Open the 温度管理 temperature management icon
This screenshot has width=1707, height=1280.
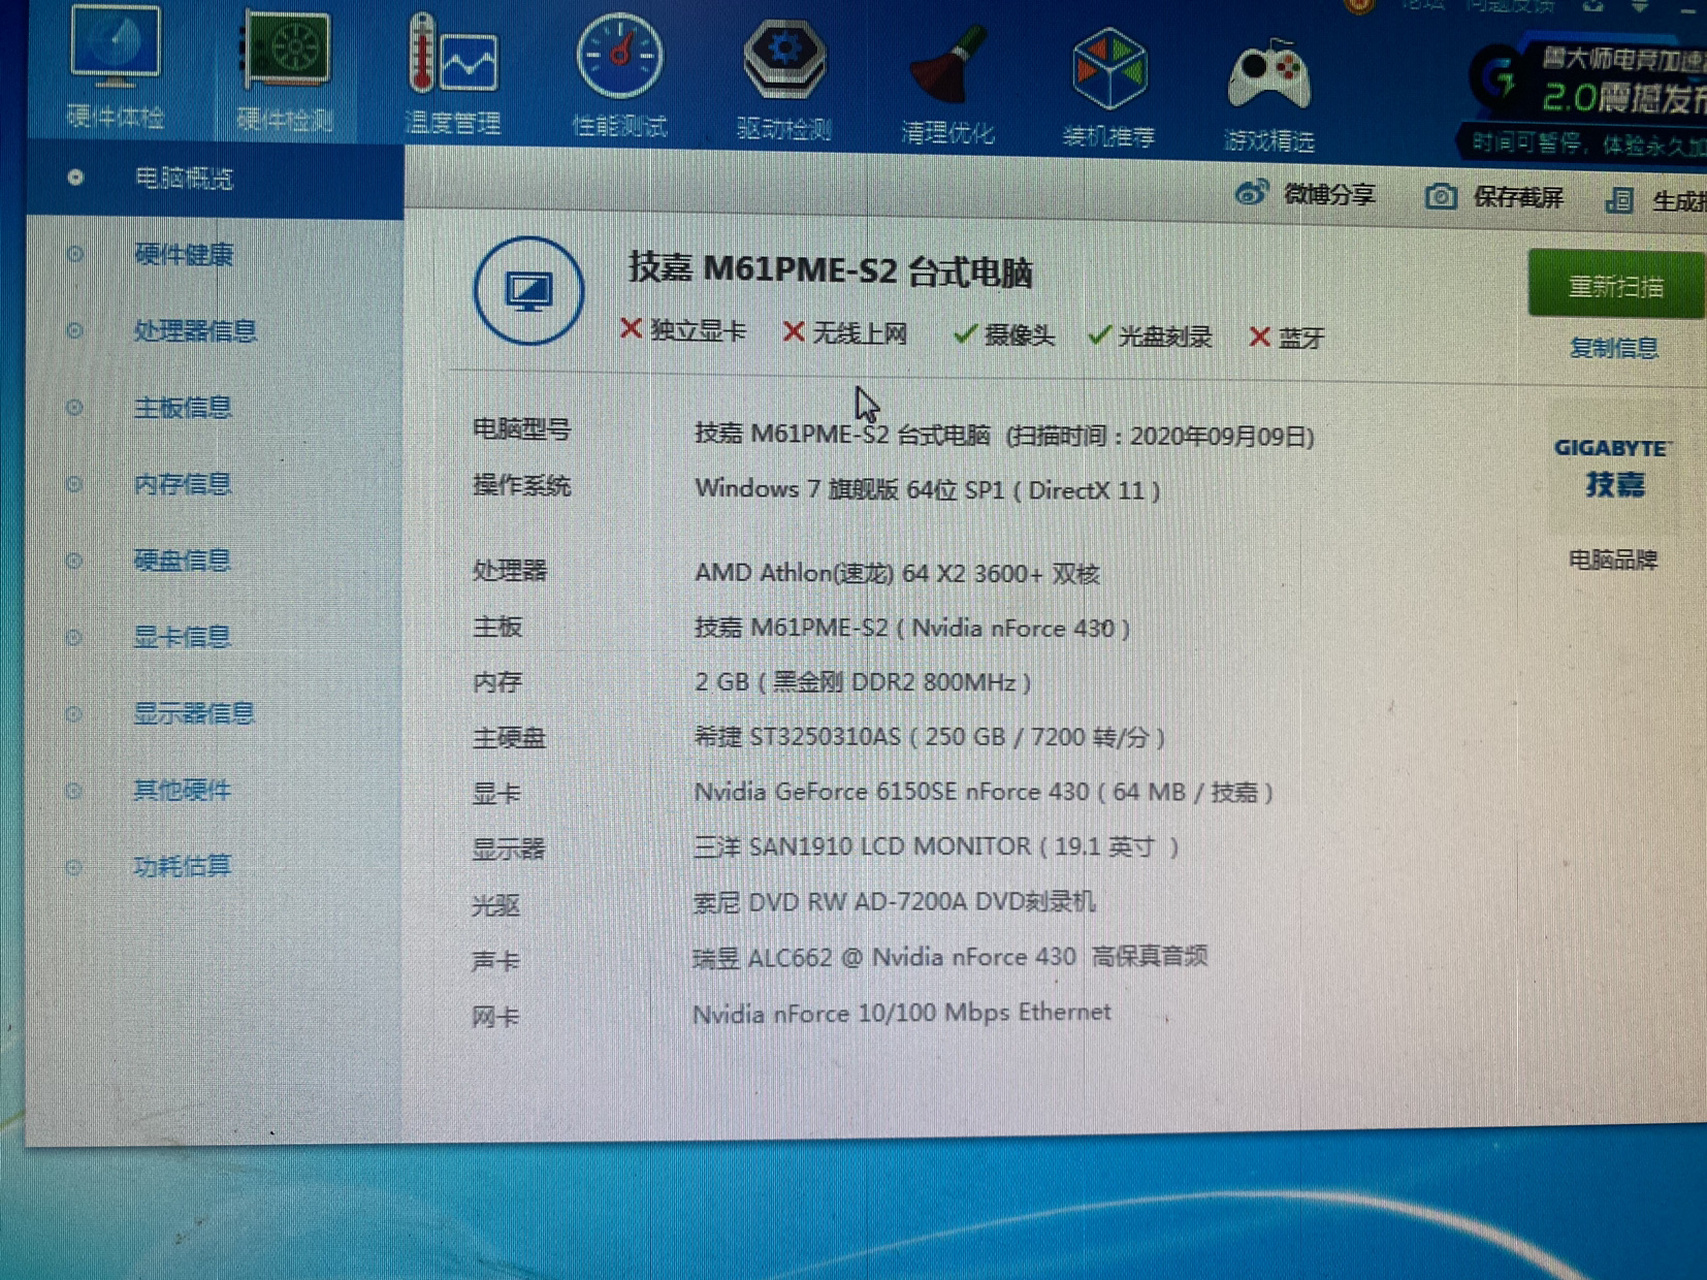pos(453,74)
